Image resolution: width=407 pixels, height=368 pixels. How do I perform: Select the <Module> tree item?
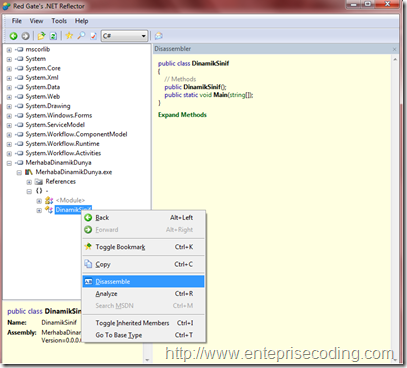[70, 200]
